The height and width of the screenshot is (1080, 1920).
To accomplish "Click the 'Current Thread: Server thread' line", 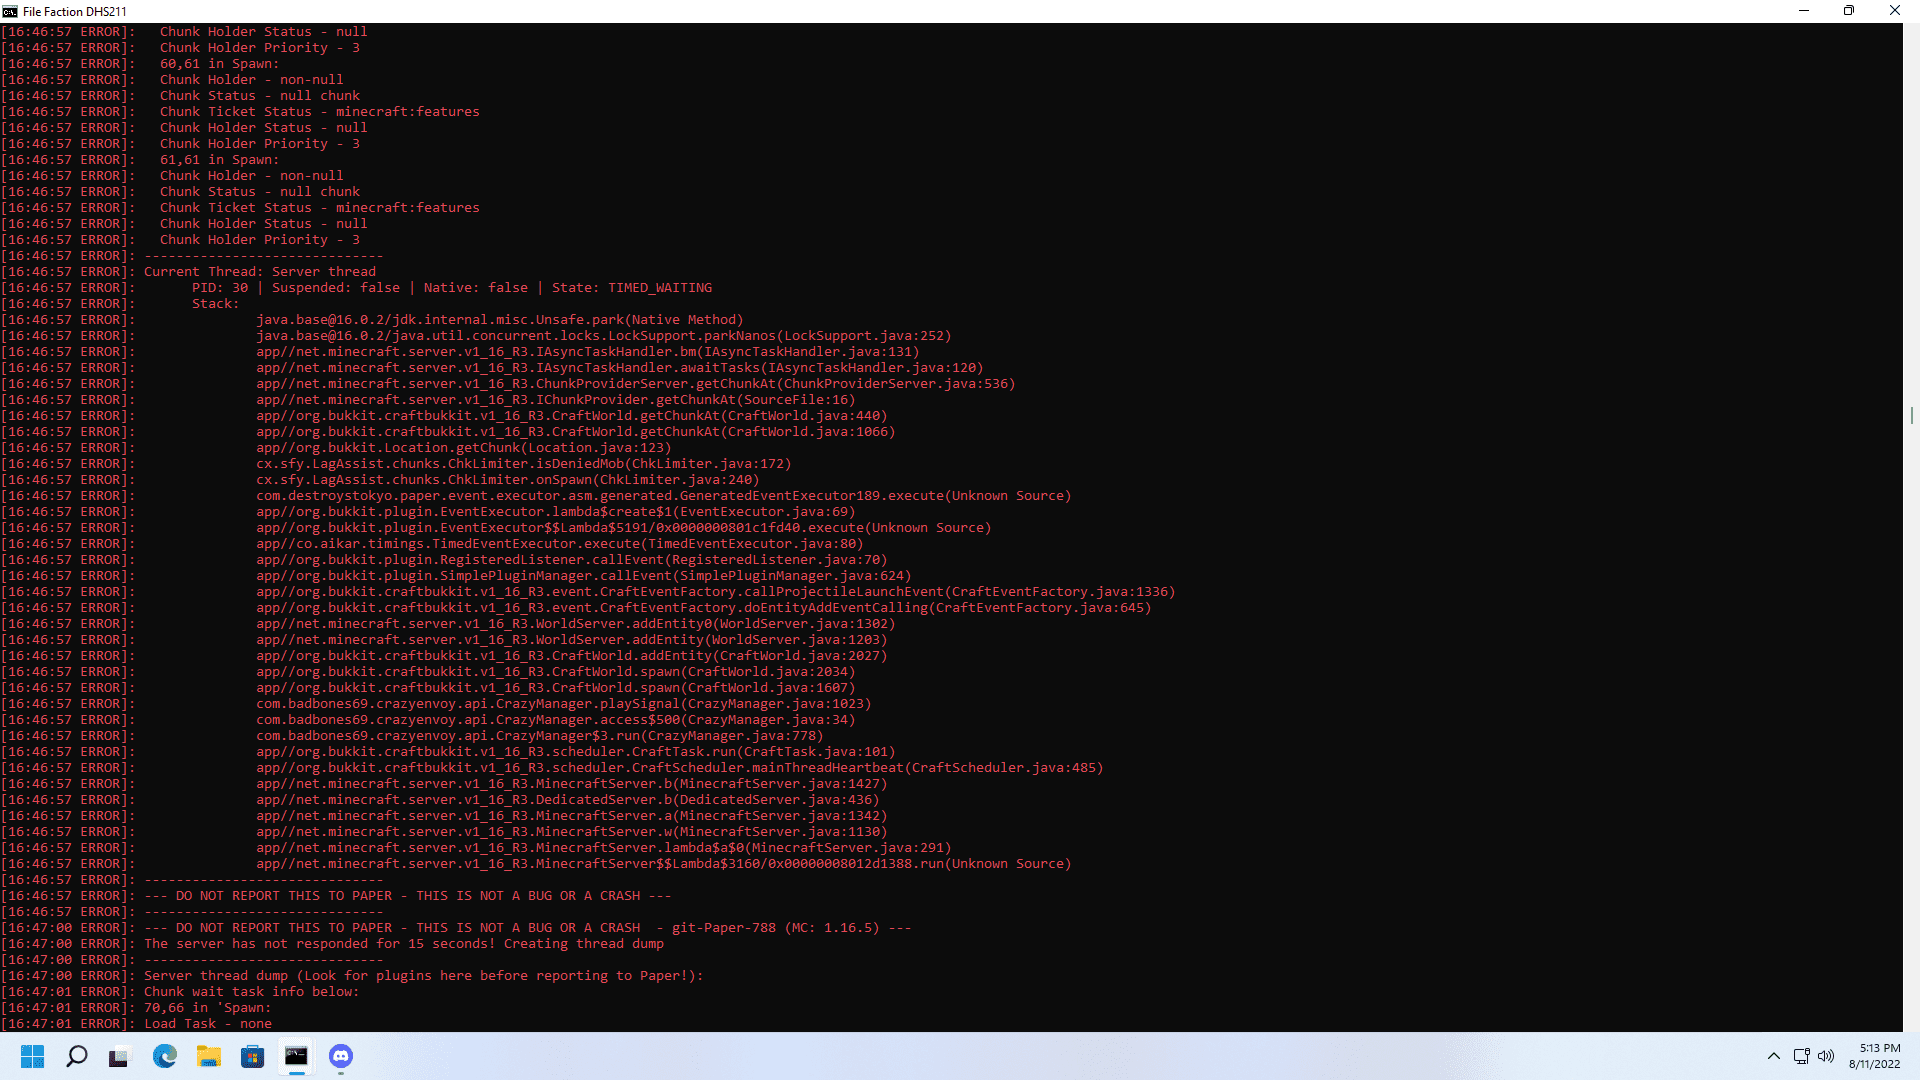I will click(x=260, y=272).
